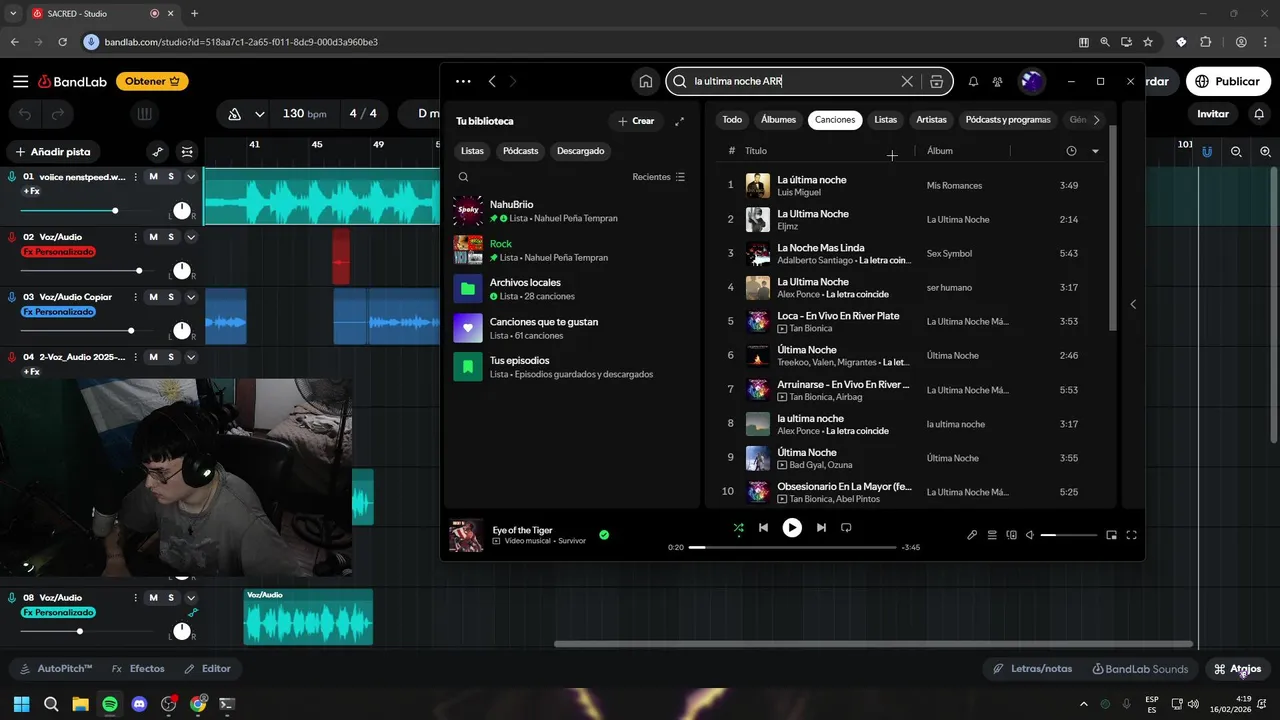Mute Spotify volume speaker icon
The image size is (1280, 720).
[x=1030, y=535]
